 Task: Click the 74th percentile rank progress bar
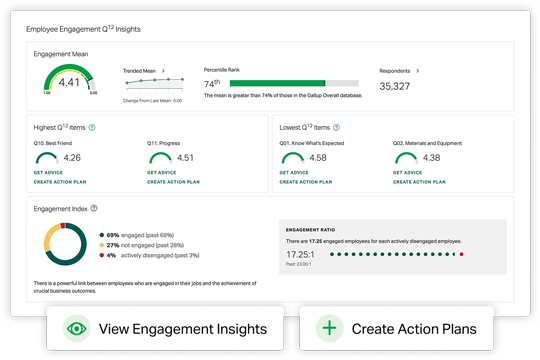tap(294, 83)
